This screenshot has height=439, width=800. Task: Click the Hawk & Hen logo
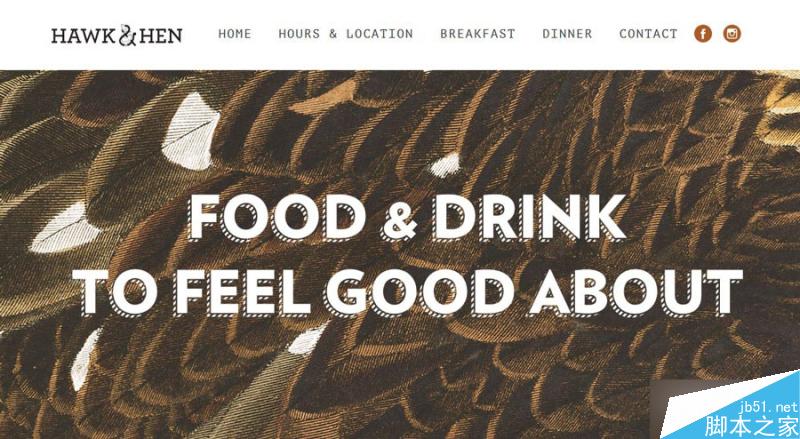coord(116,35)
